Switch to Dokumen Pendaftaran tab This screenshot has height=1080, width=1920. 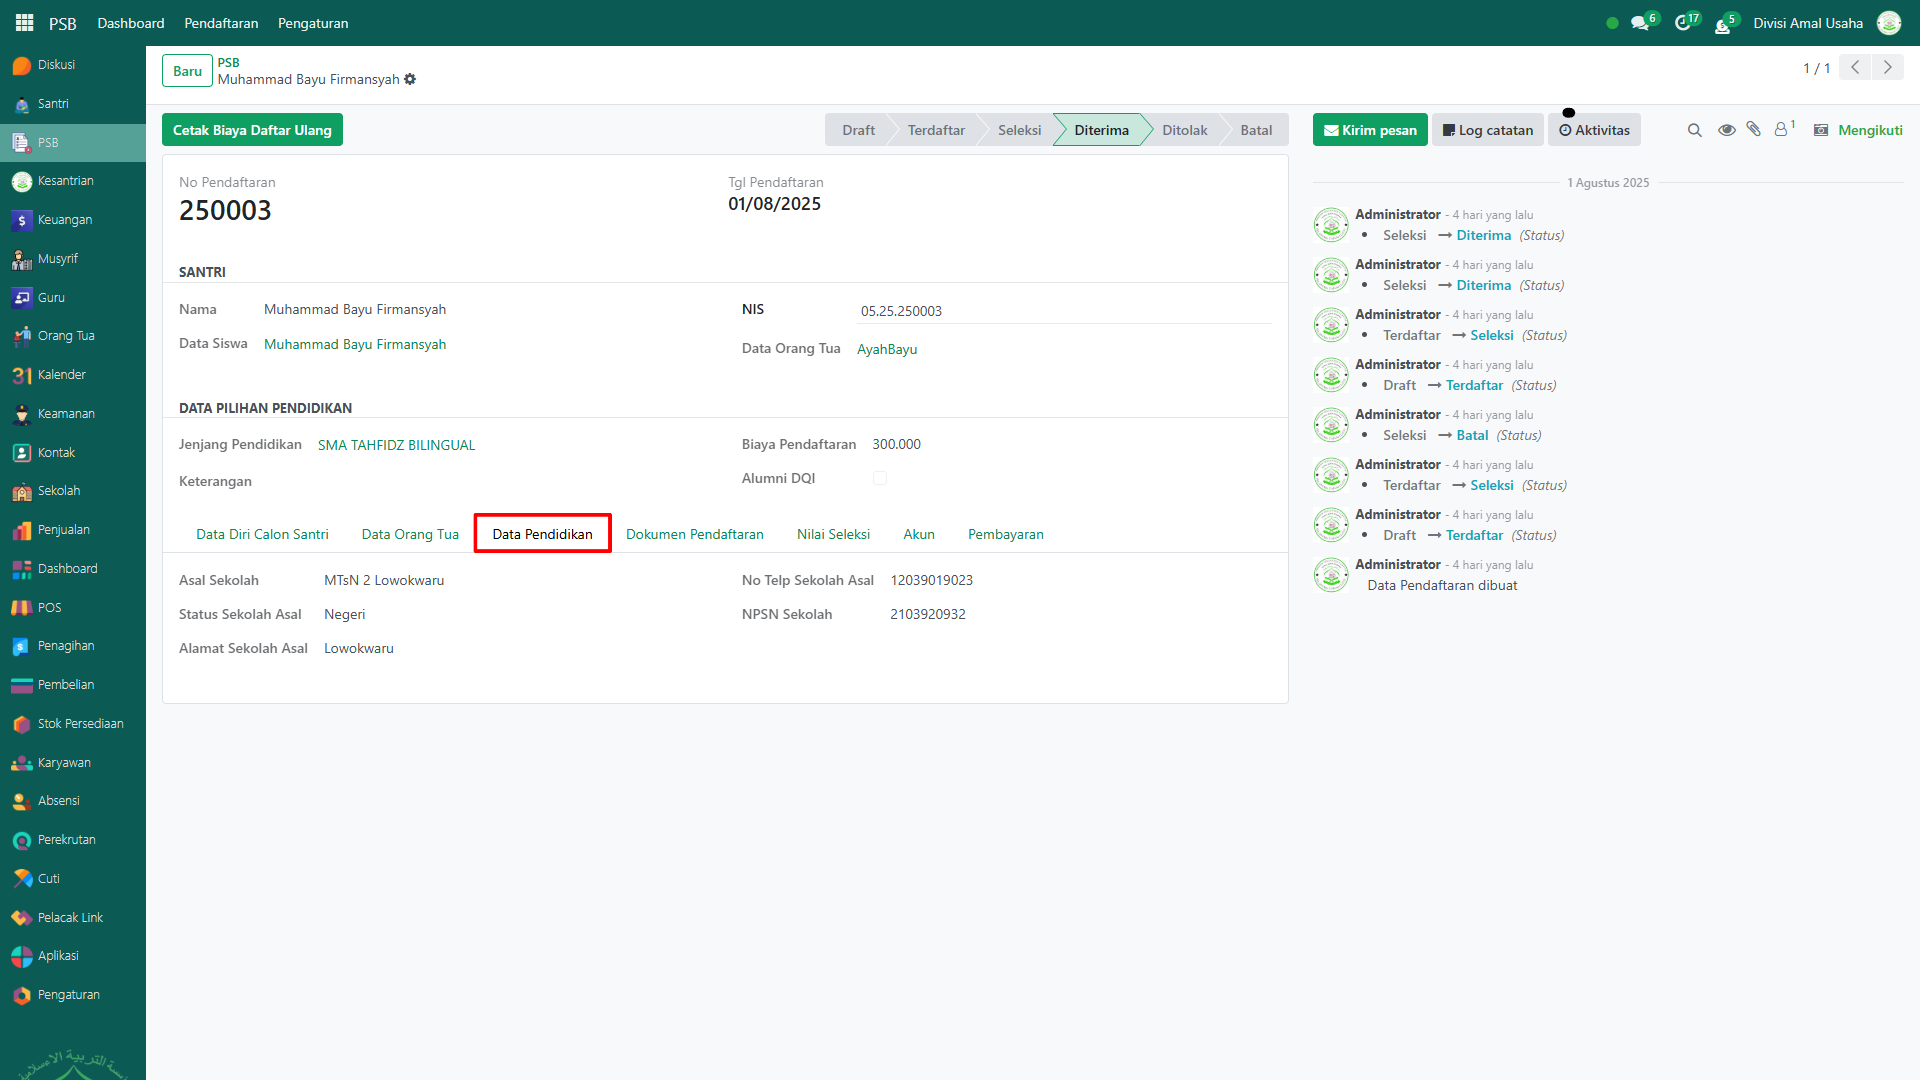coord(694,534)
